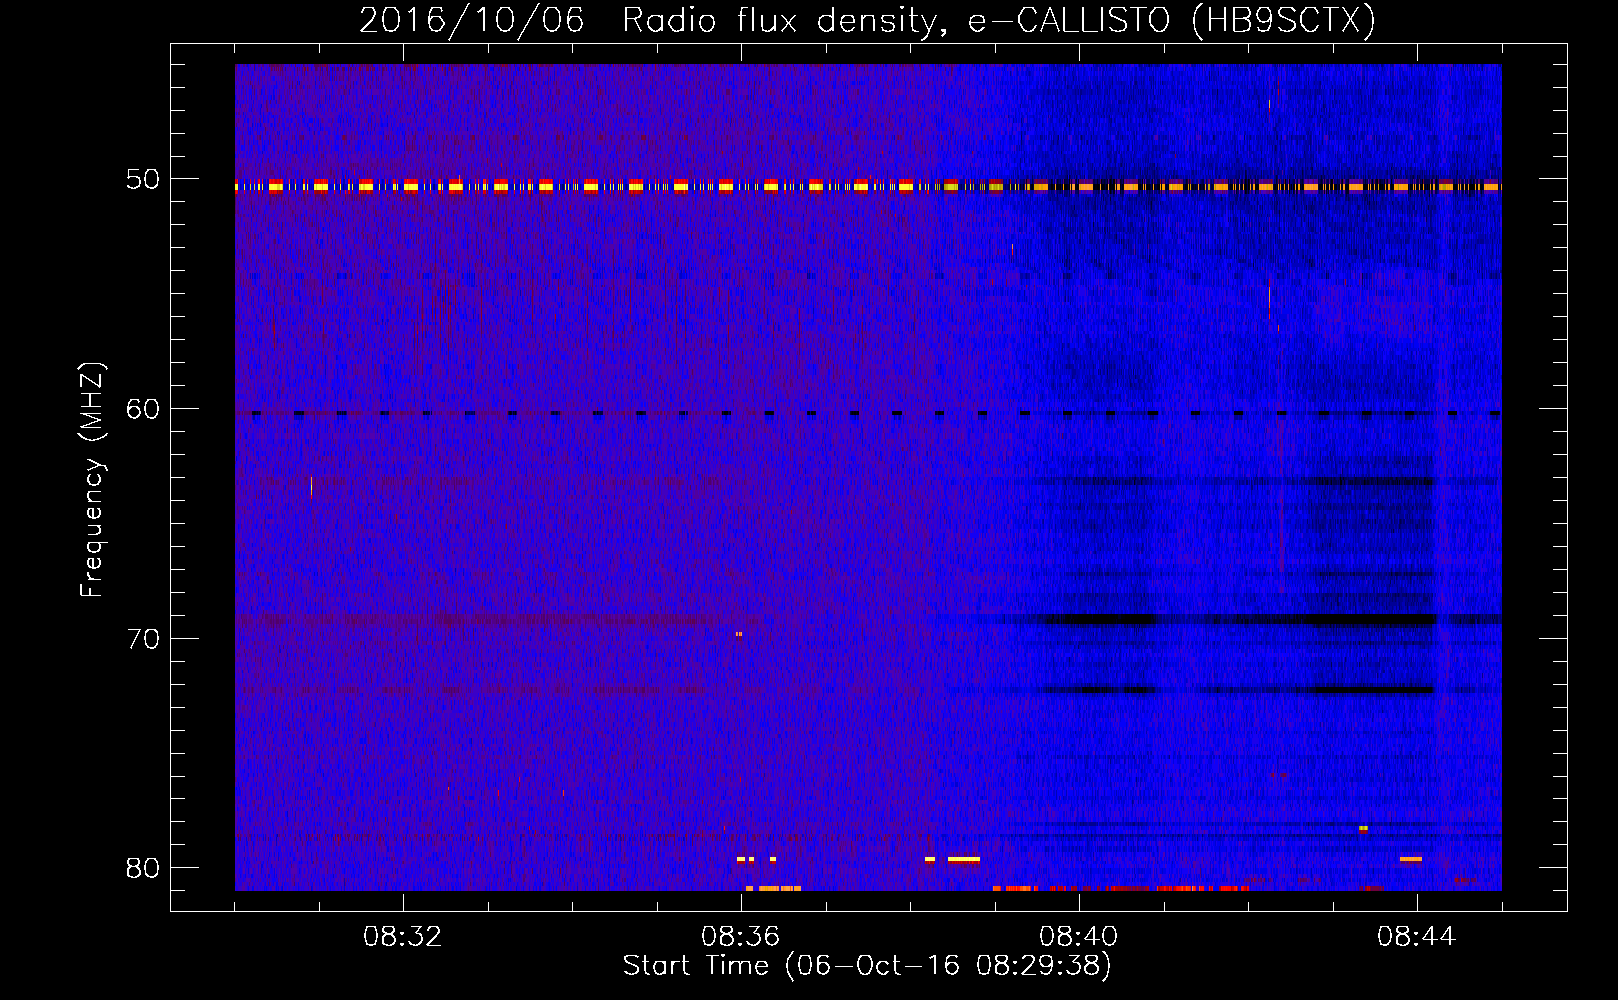This screenshot has height=1000, width=1618.
Task: Click the 60 frequency tick label
Action: pos(143,409)
